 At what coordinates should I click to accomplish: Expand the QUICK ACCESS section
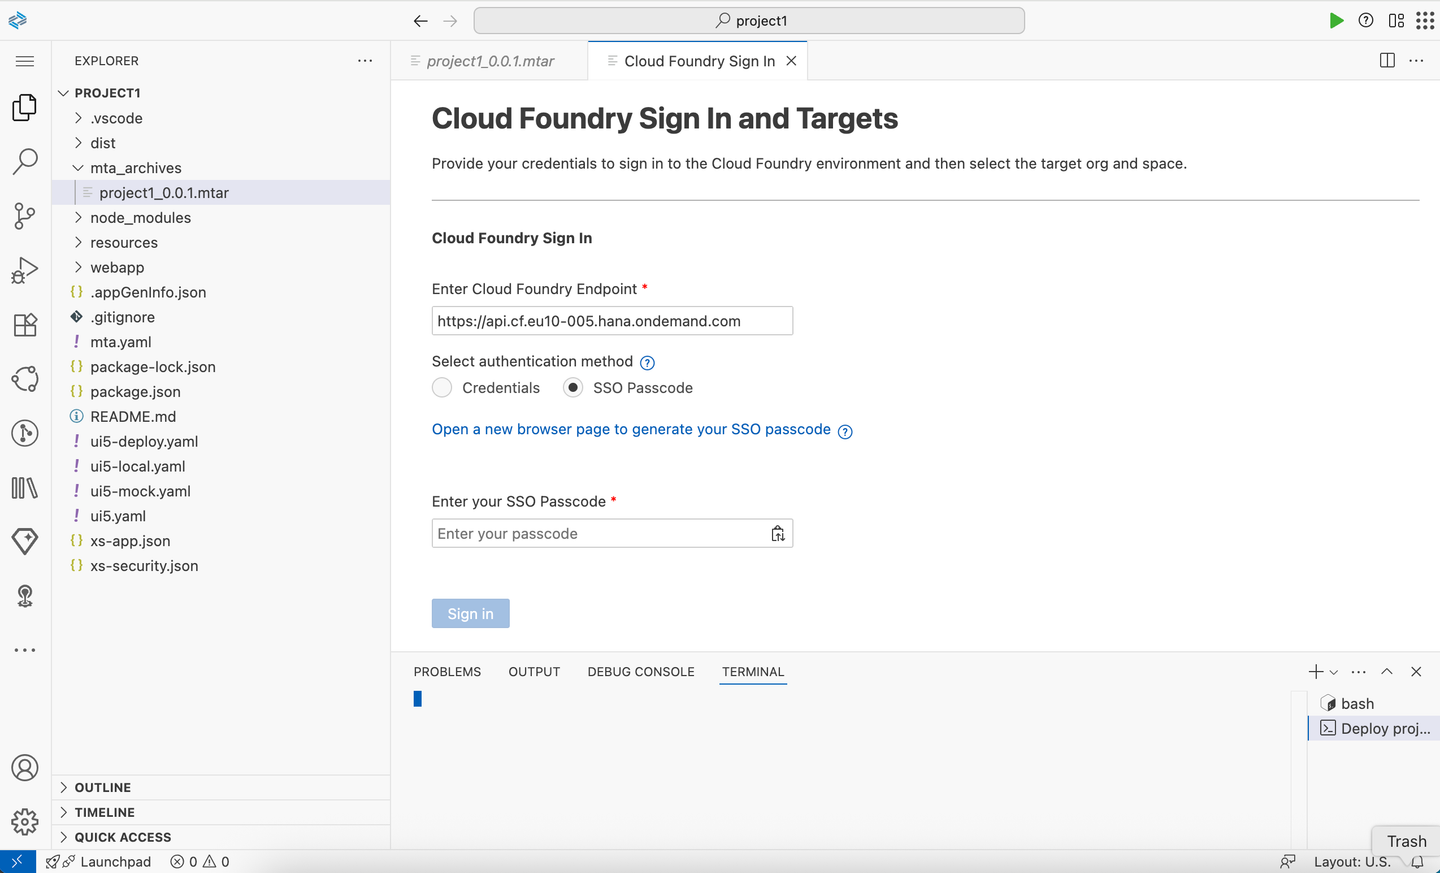click(221, 837)
